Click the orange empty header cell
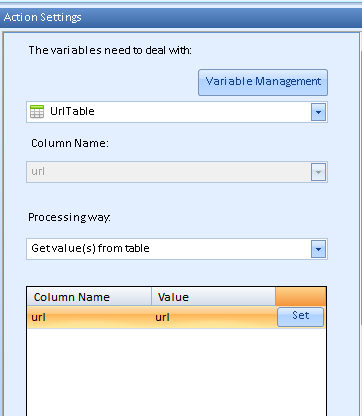 pos(300,296)
